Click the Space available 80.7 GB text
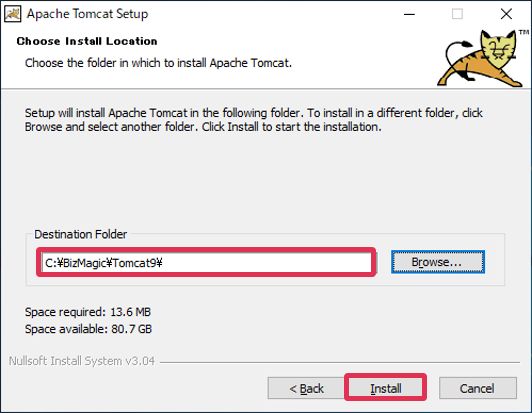The height and width of the screenshot is (413, 532). coord(88,329)
